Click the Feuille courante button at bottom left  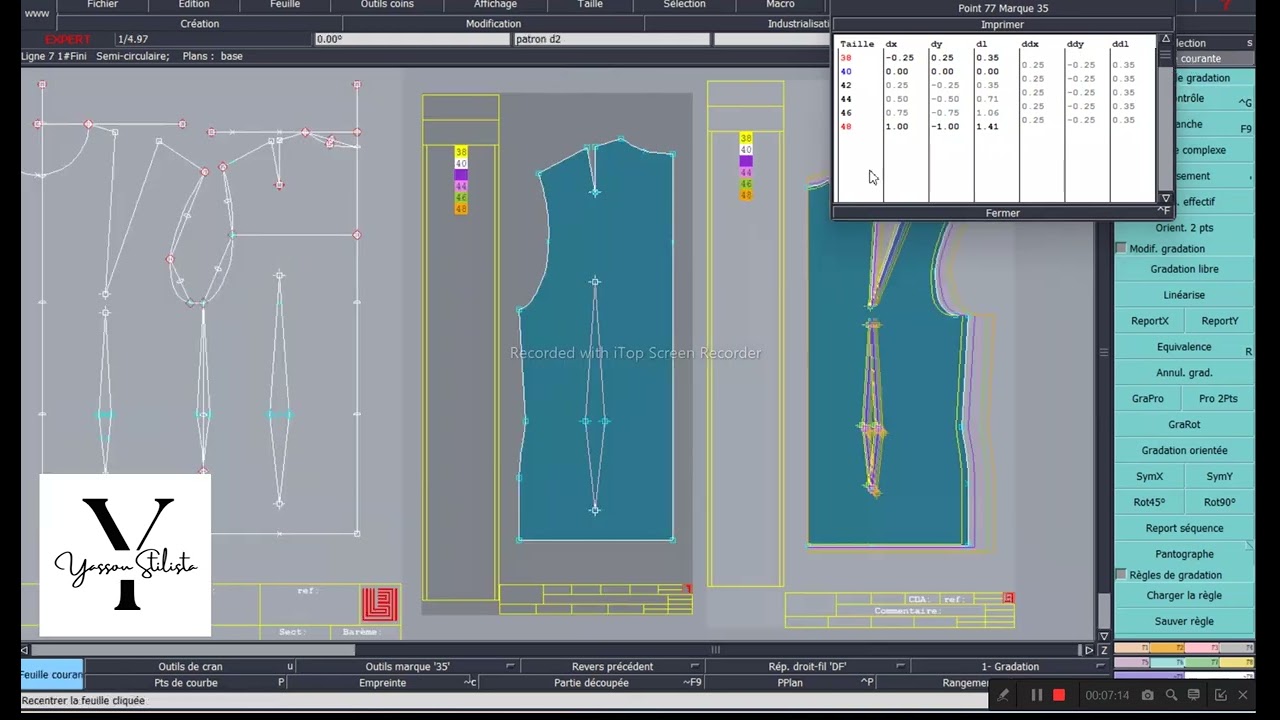click(52, 675)
